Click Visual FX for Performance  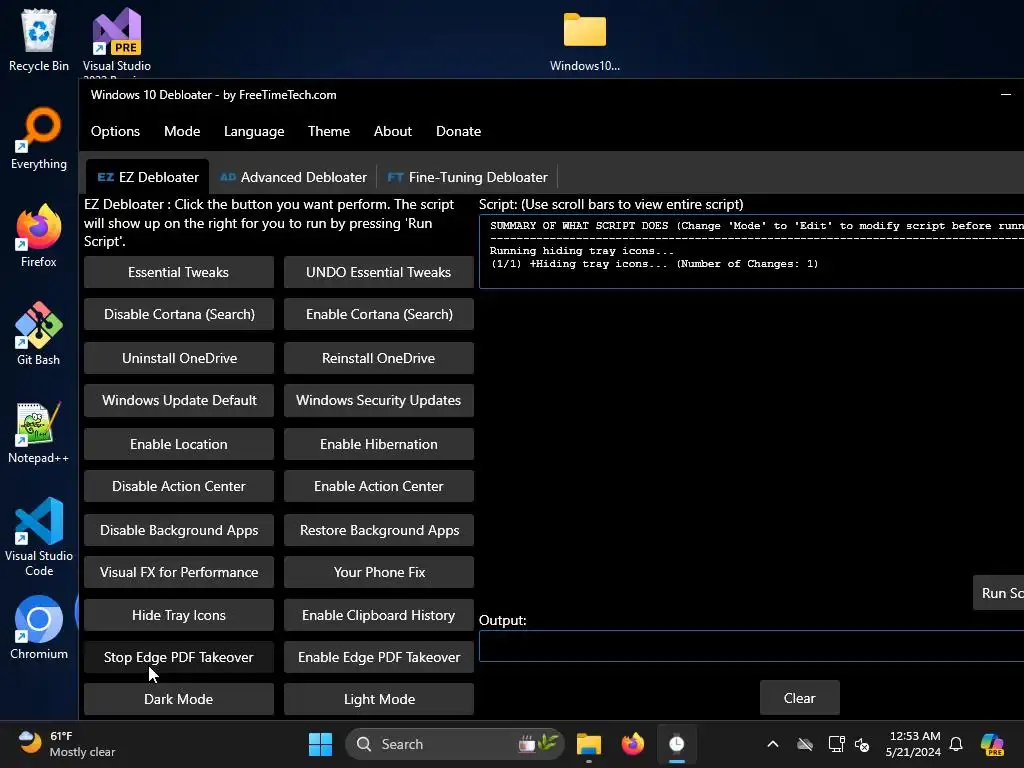click(x=178, y=572)
